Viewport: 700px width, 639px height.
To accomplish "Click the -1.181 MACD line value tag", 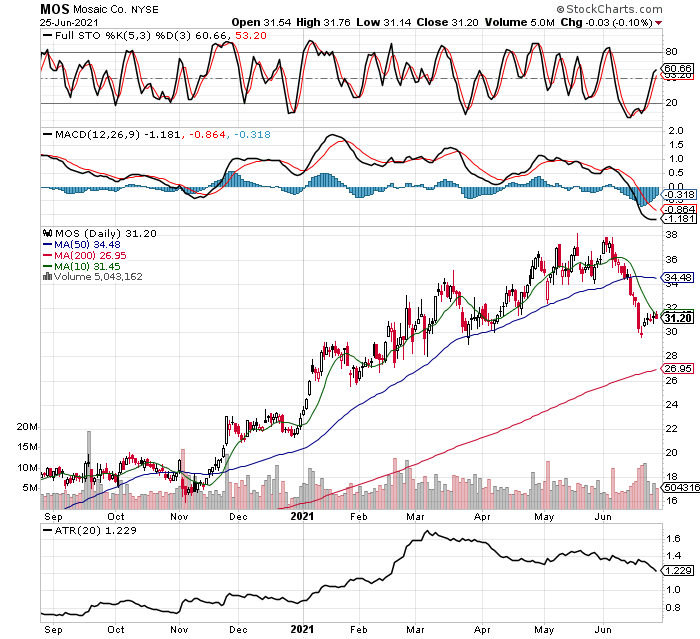I will pos(679,218).
